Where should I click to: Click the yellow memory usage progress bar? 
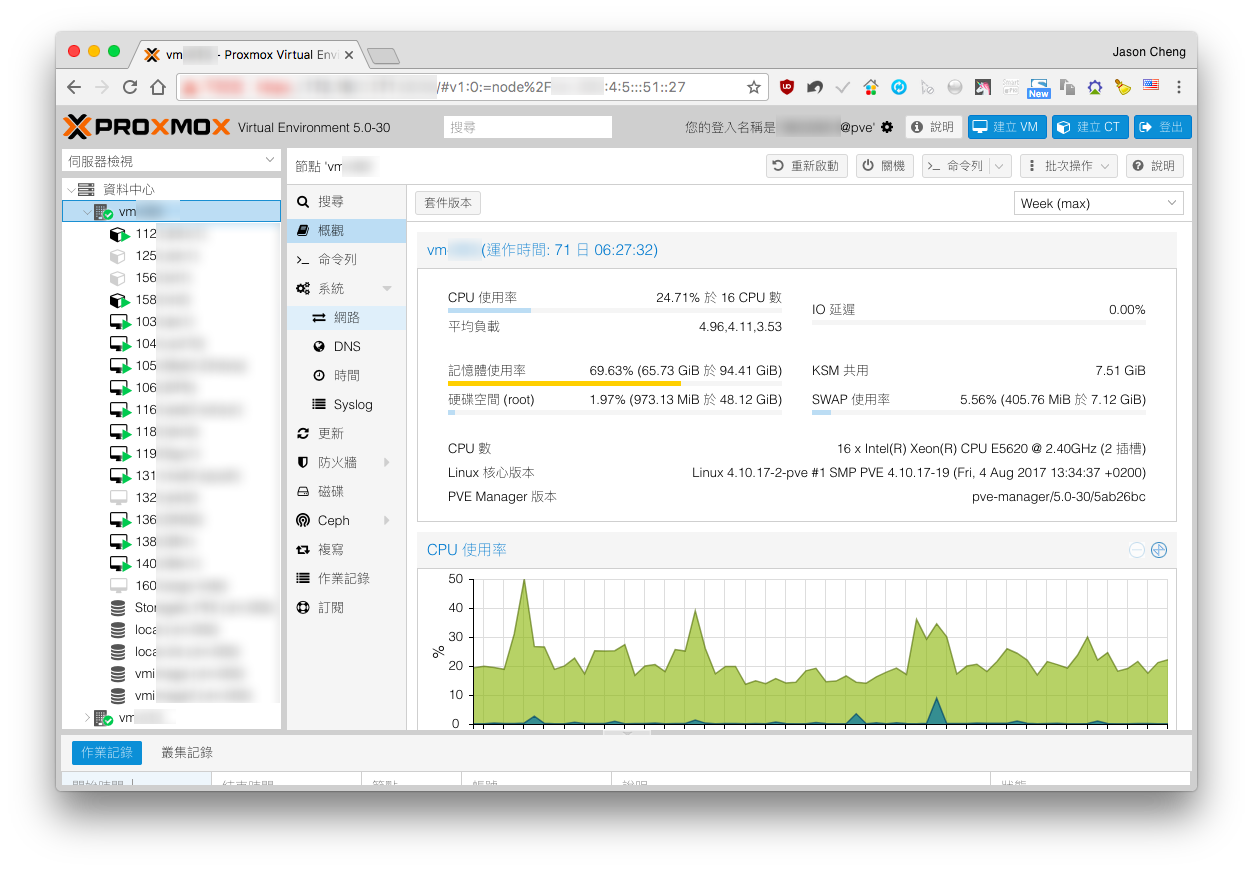click(615, 383)
